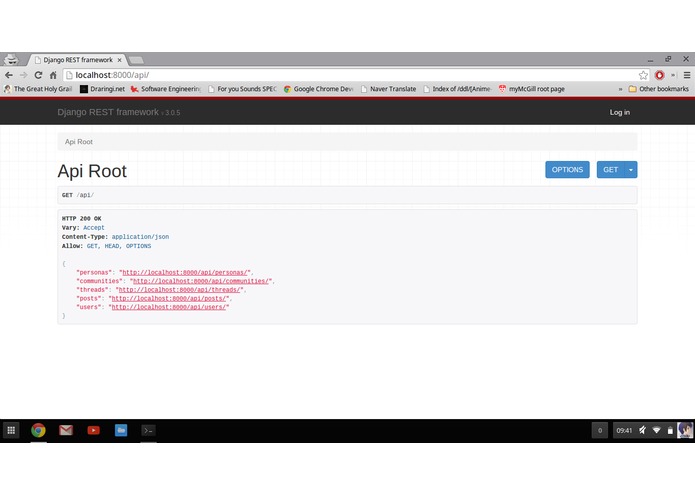
Task: Follow the threads API link
Action: click(x=180, y=290)
